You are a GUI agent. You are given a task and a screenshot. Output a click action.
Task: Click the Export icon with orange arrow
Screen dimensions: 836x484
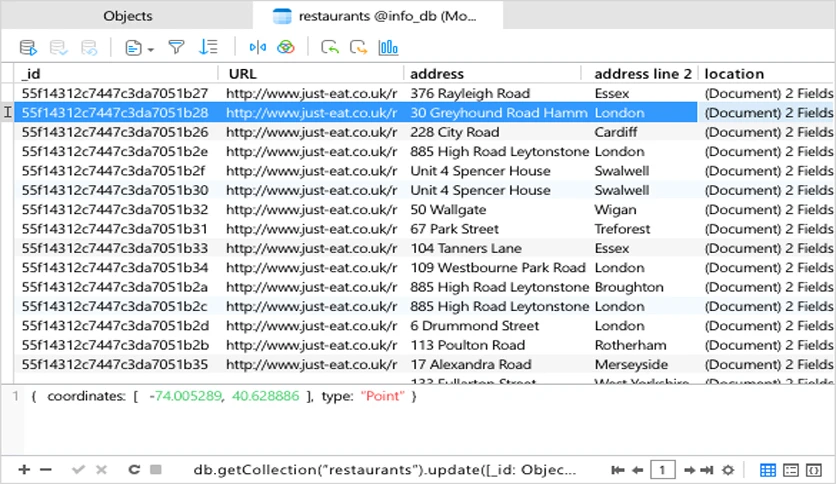358,47
